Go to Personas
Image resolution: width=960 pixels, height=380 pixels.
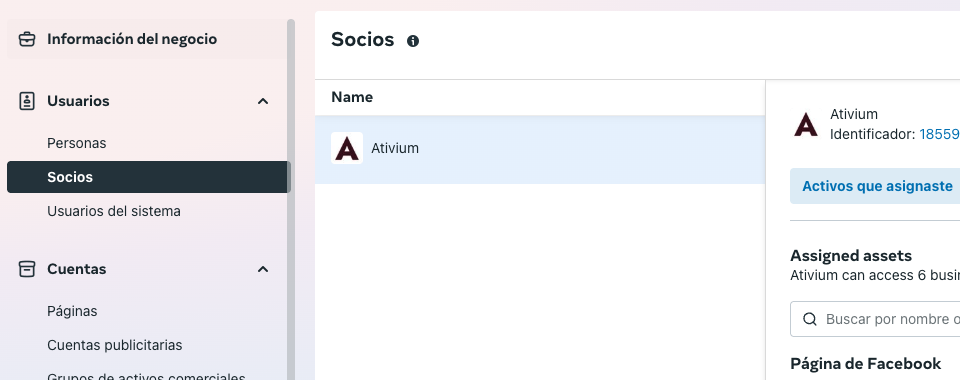[77, 143]
